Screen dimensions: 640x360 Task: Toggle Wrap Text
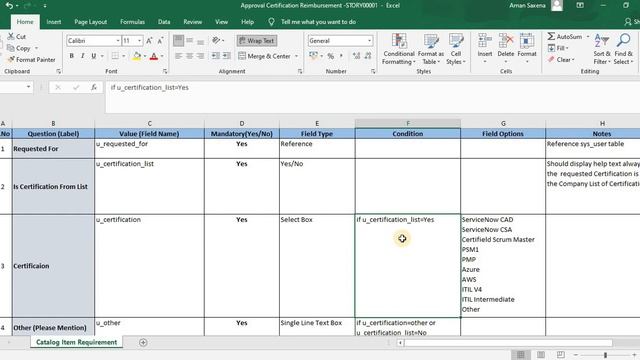pos(257,41)
